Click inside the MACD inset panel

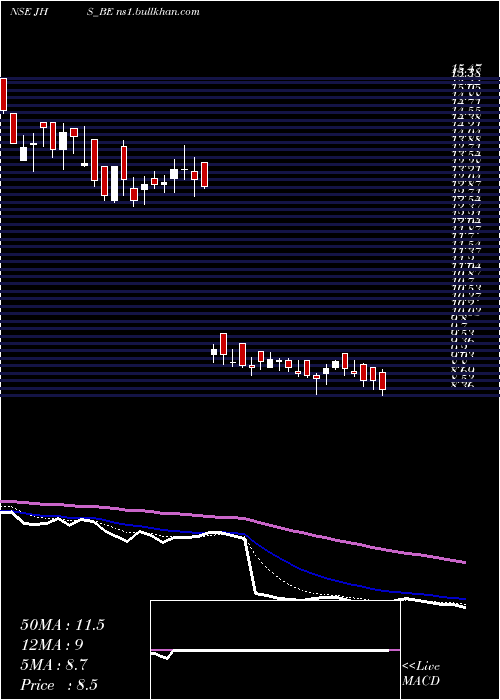tap(275, 650)
